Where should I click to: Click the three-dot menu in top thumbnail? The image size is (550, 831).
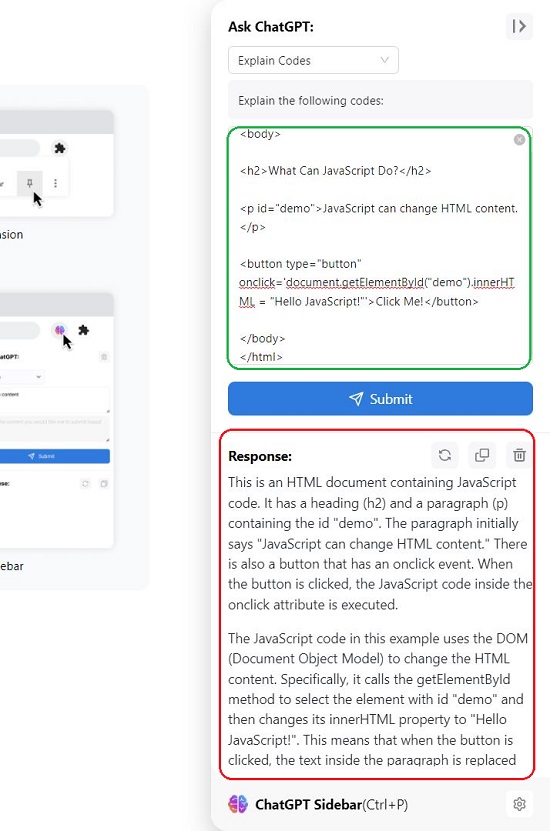coord(56,183)
